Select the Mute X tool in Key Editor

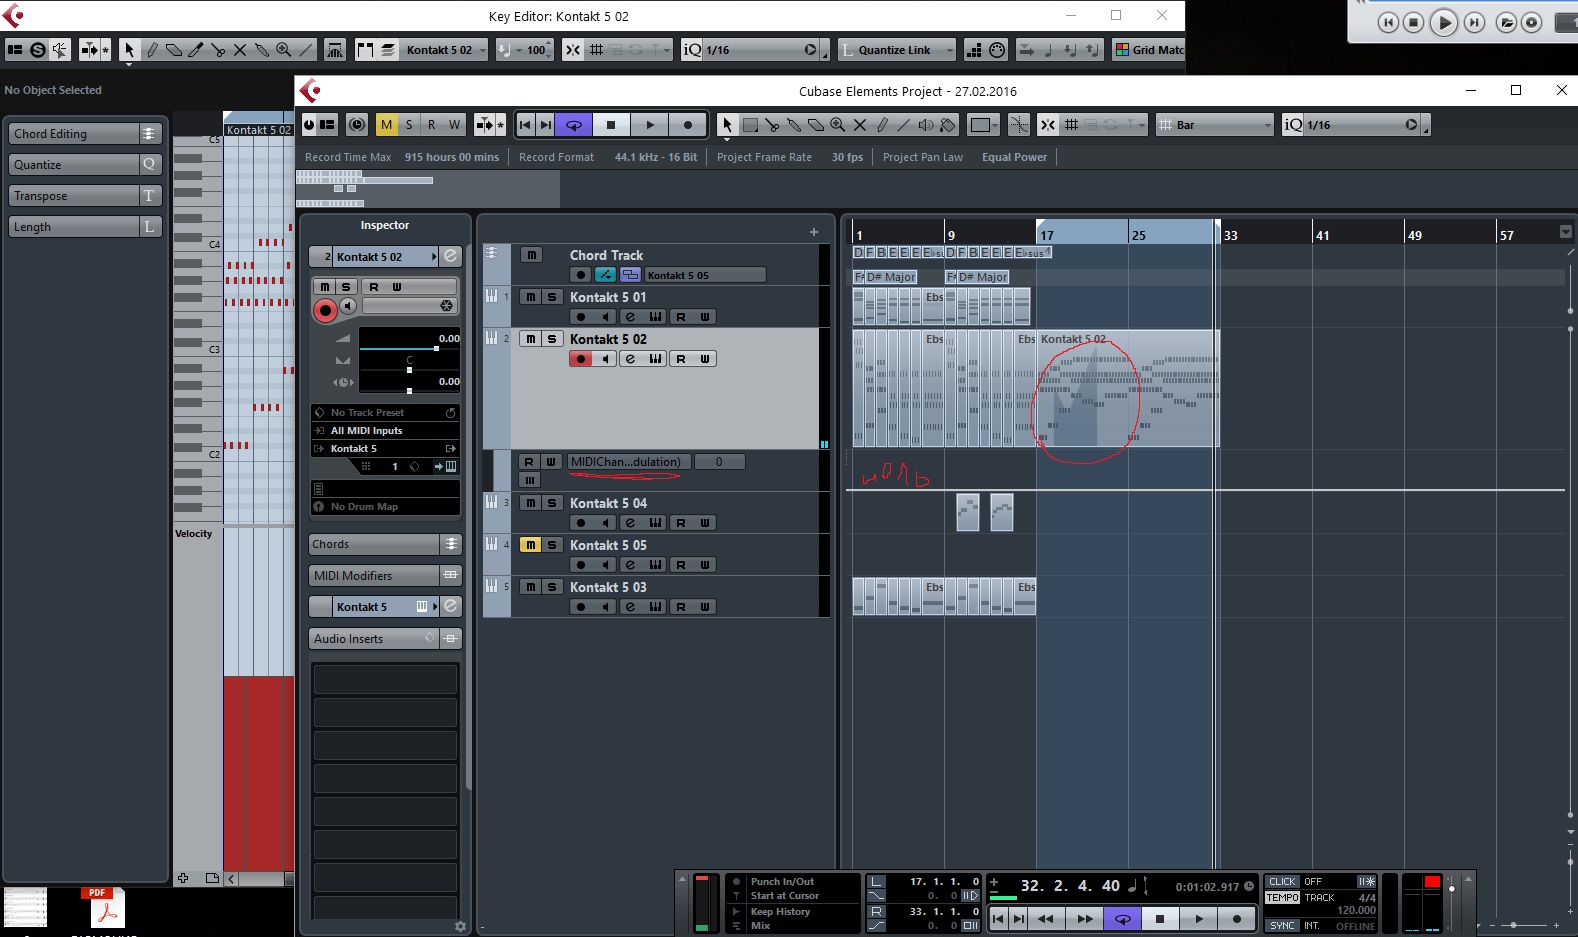[x=240, y=50]
